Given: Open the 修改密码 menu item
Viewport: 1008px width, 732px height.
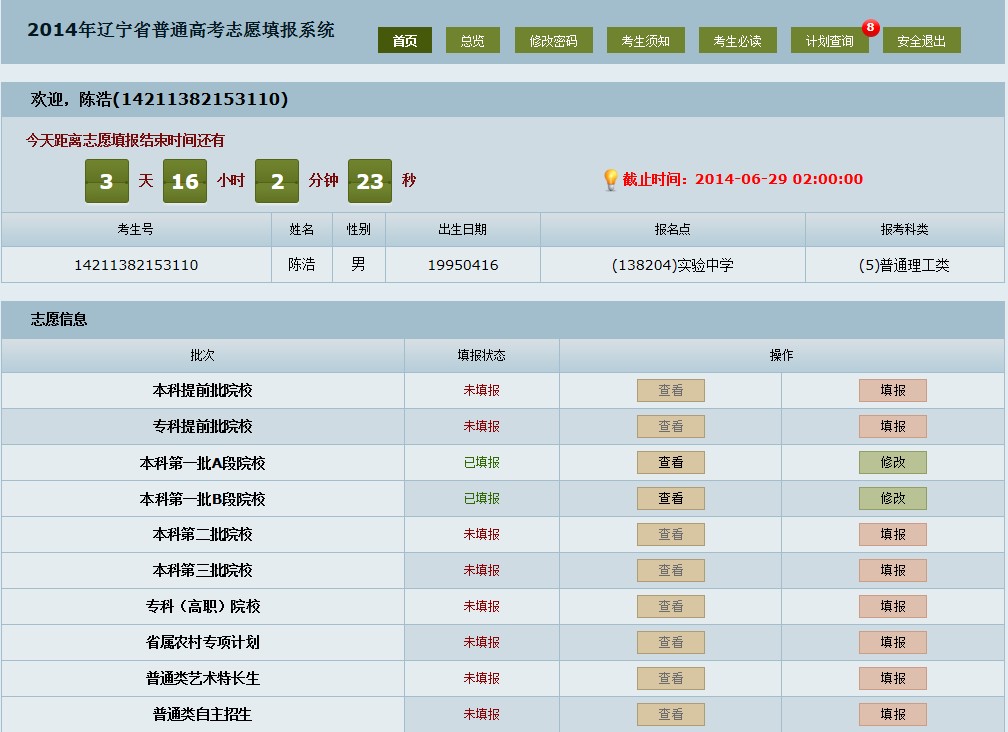Looking at the screenshot, I should (554, 41).
